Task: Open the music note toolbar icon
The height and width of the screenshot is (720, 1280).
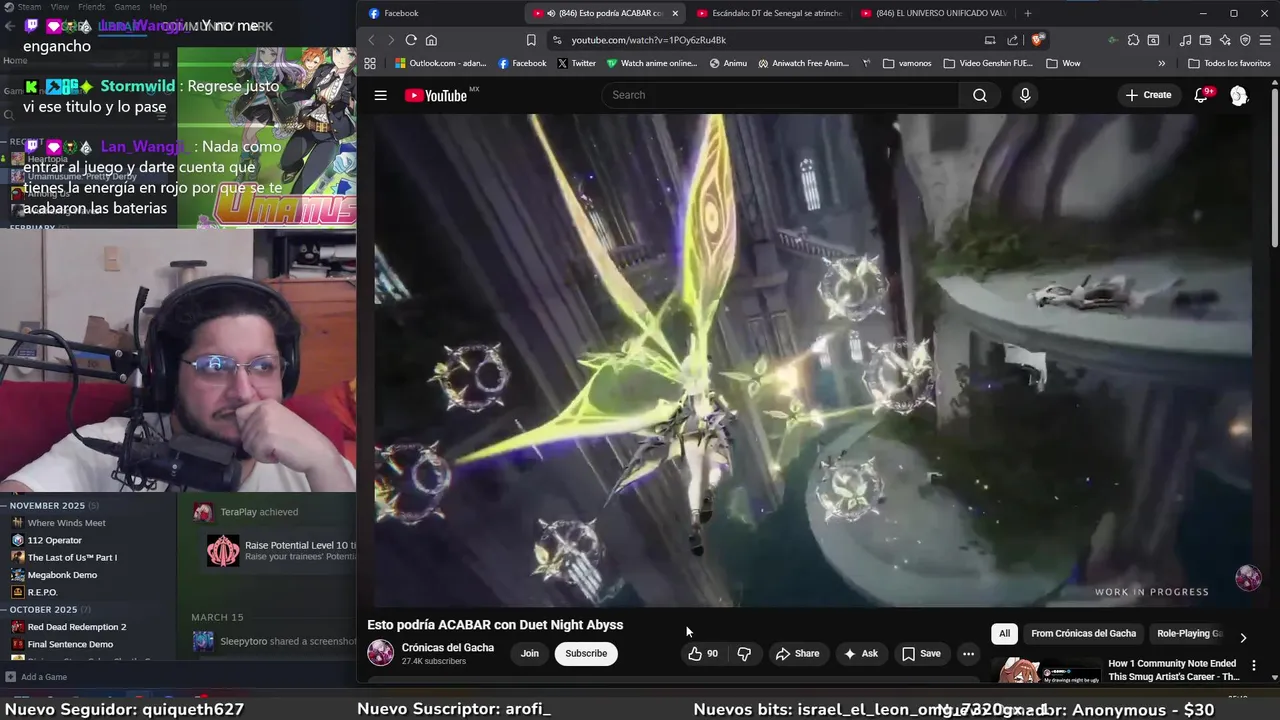Action: [1185, 40]
